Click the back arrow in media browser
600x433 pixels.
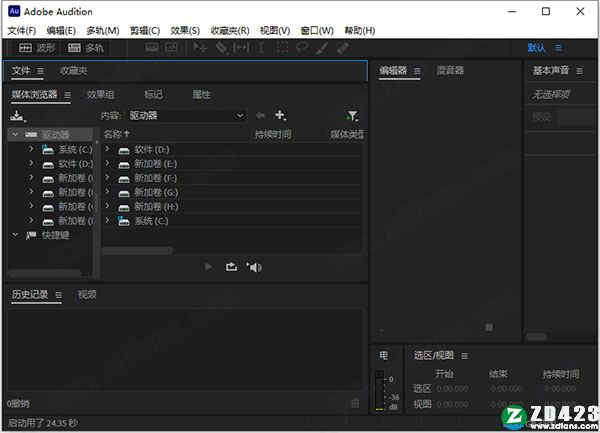pyautogui.click(x=260, y=115)
